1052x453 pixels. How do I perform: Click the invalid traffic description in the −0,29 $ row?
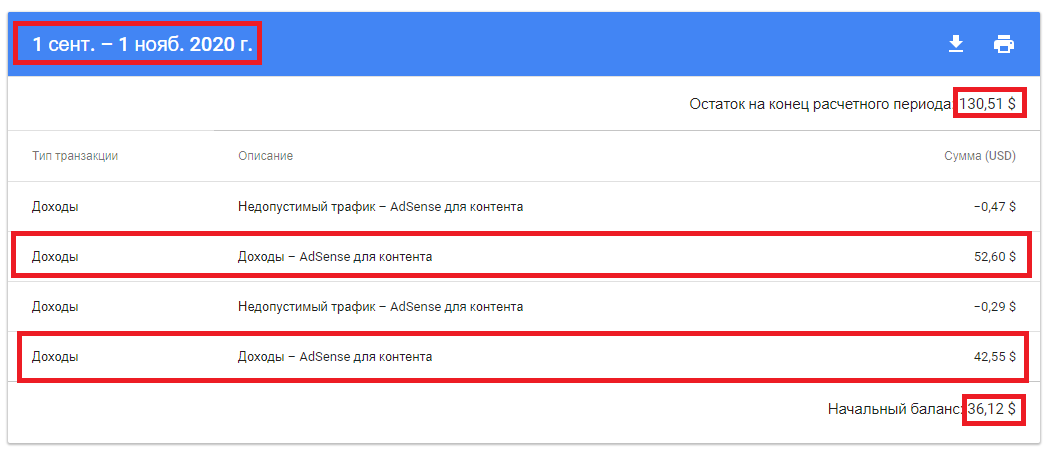tap(380, 307)
